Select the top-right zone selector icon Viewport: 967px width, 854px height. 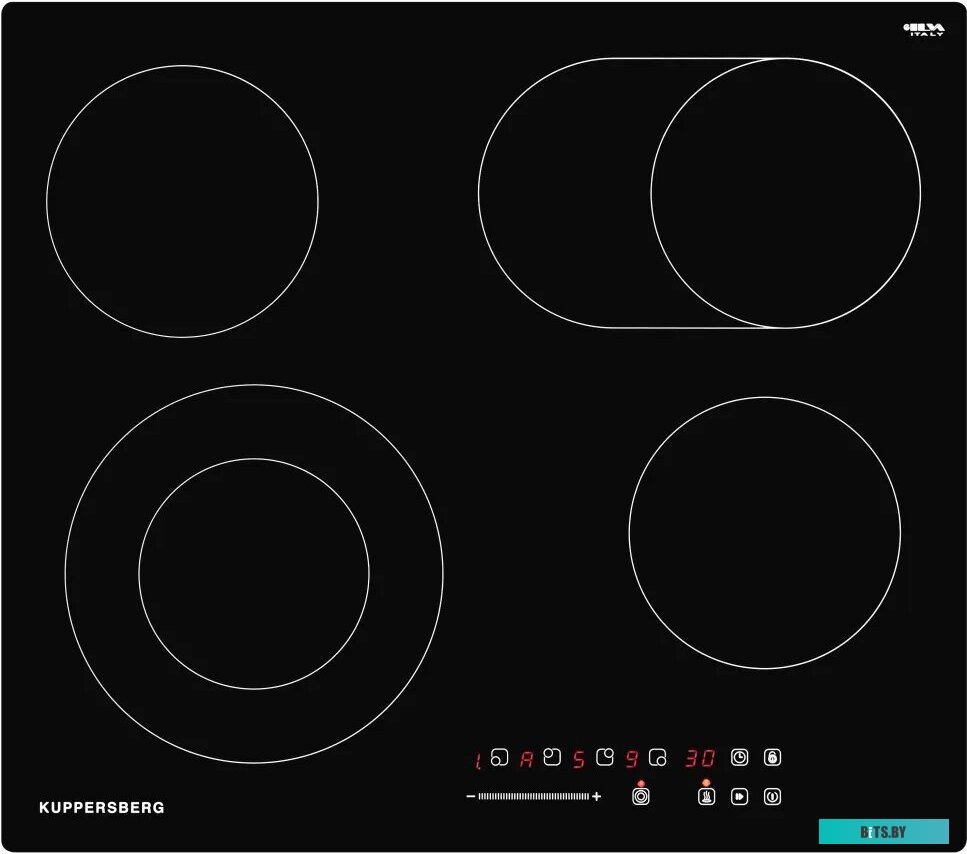pyautogui.click(x=604, y=758)
